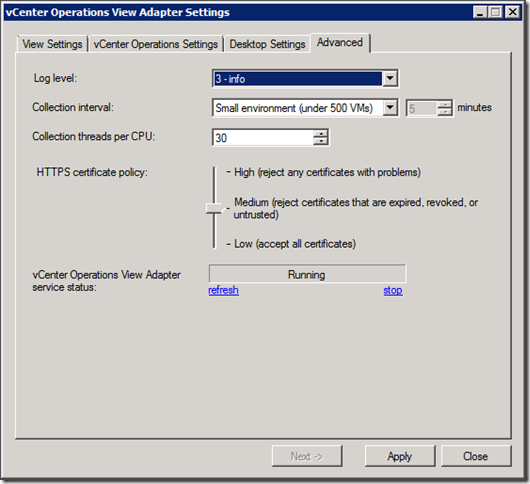
Task: Click the selected '3 - info' log value
Action: click(298, 79)
